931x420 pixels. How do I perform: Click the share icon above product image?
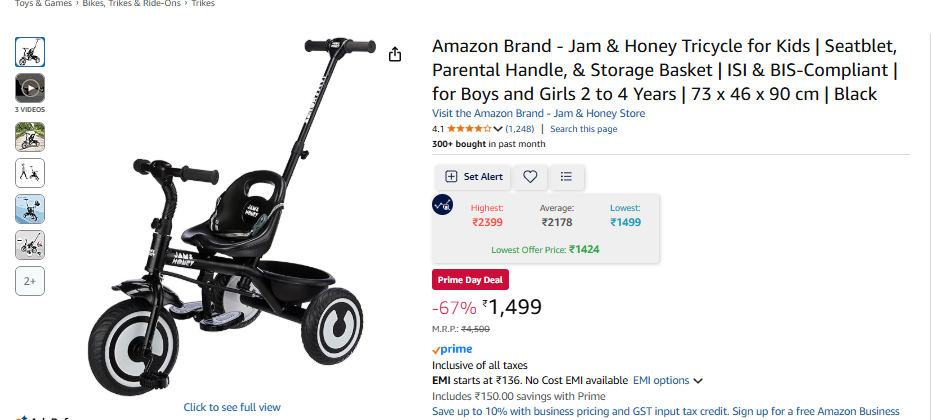[395, 54]
